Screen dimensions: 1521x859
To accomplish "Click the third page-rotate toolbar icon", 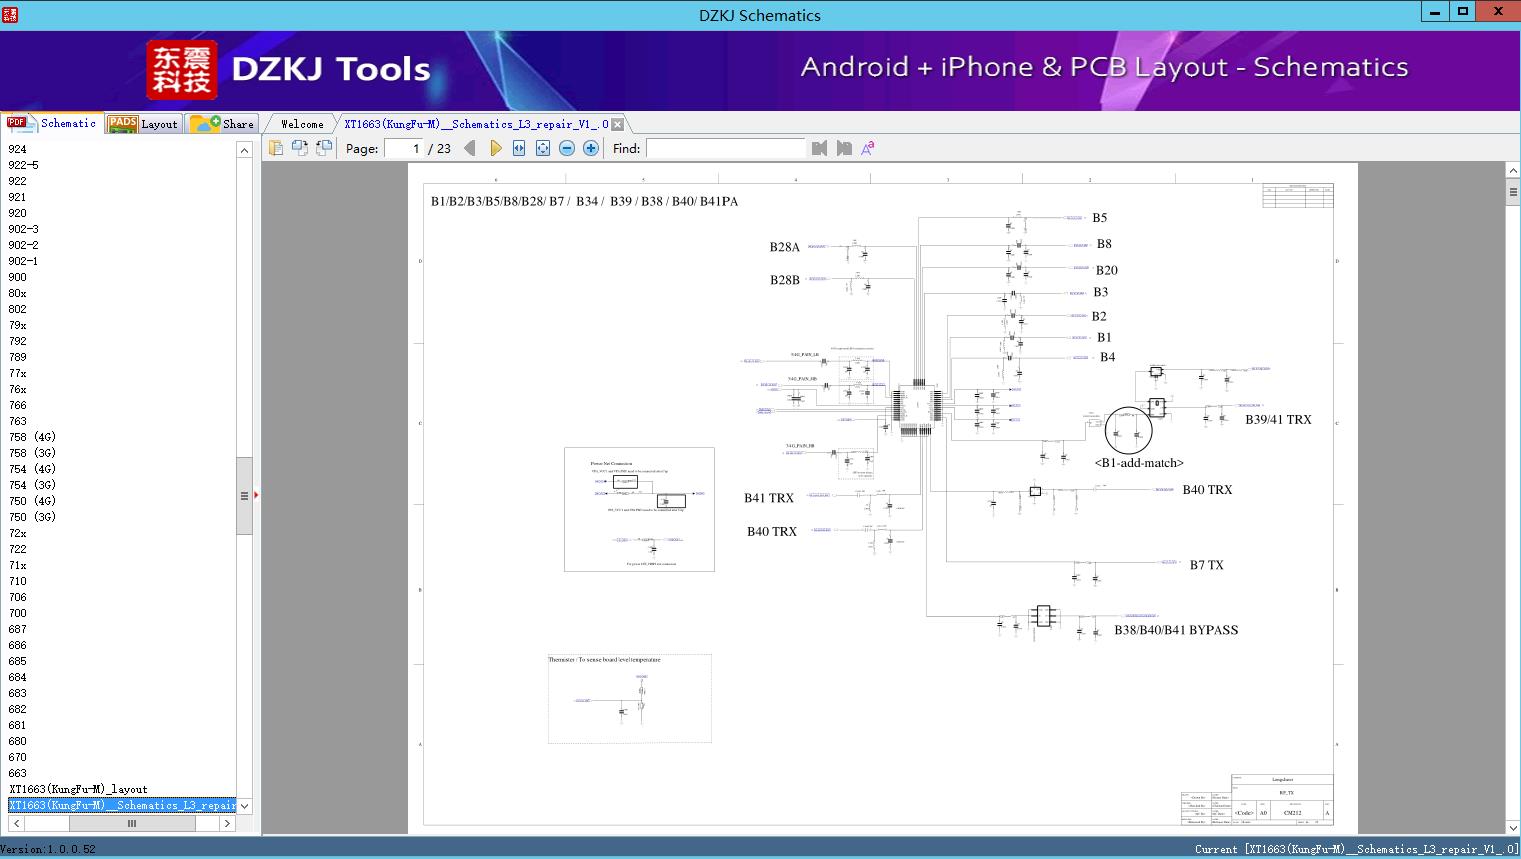I will [x=324, y=148].
